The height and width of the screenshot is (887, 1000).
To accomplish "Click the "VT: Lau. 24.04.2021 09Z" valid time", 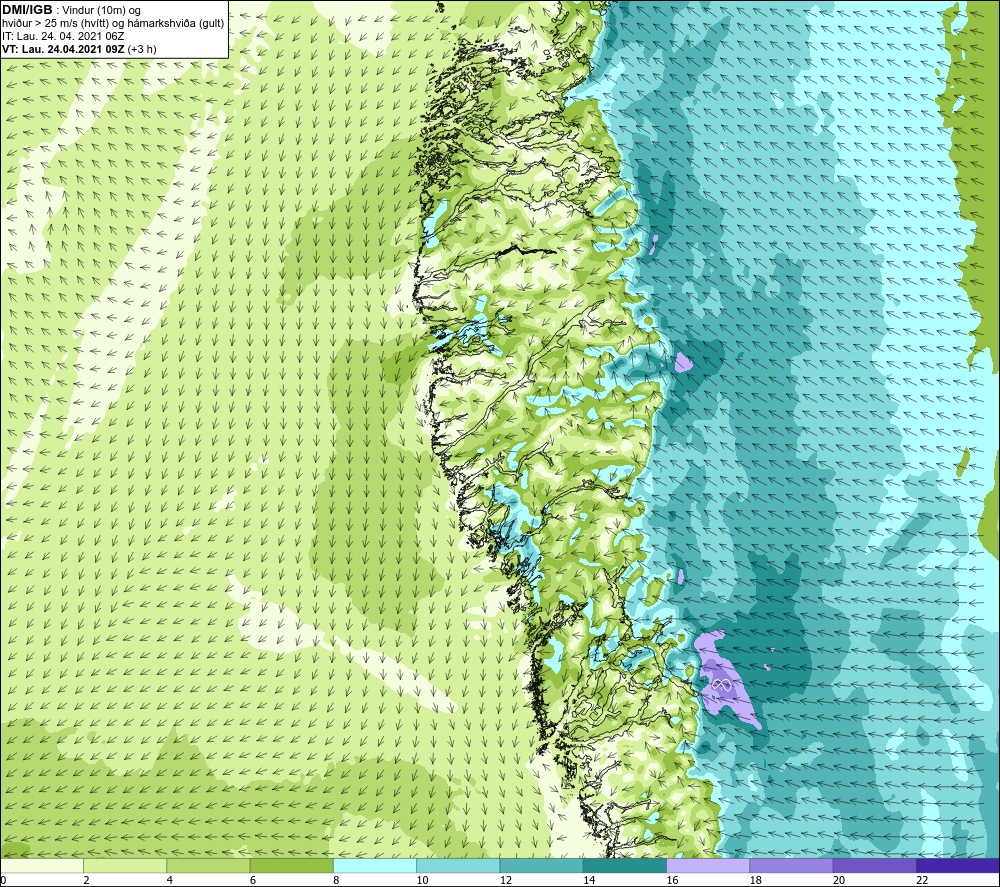I will point(63,49).
